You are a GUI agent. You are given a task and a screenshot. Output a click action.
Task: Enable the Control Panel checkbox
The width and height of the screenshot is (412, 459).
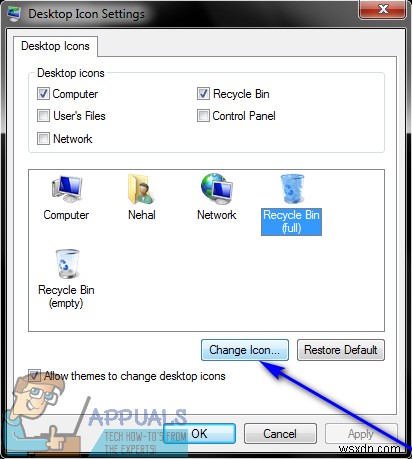(x=203, y=116)
